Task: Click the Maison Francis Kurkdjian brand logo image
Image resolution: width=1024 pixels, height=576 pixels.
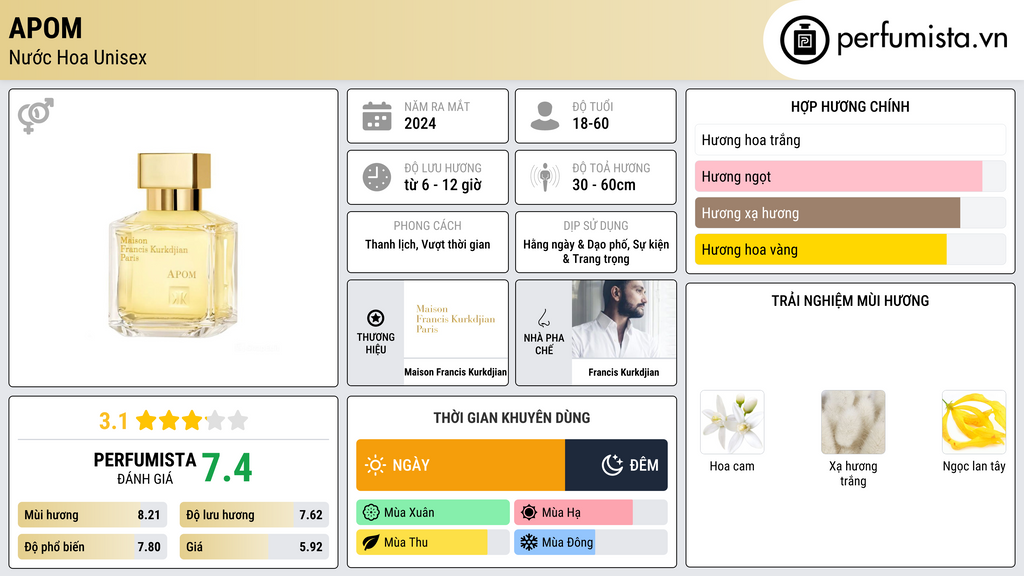Action: point(456,319)
